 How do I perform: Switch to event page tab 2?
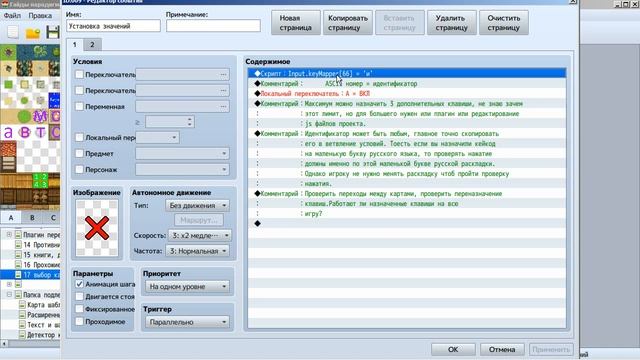point(92,44)
